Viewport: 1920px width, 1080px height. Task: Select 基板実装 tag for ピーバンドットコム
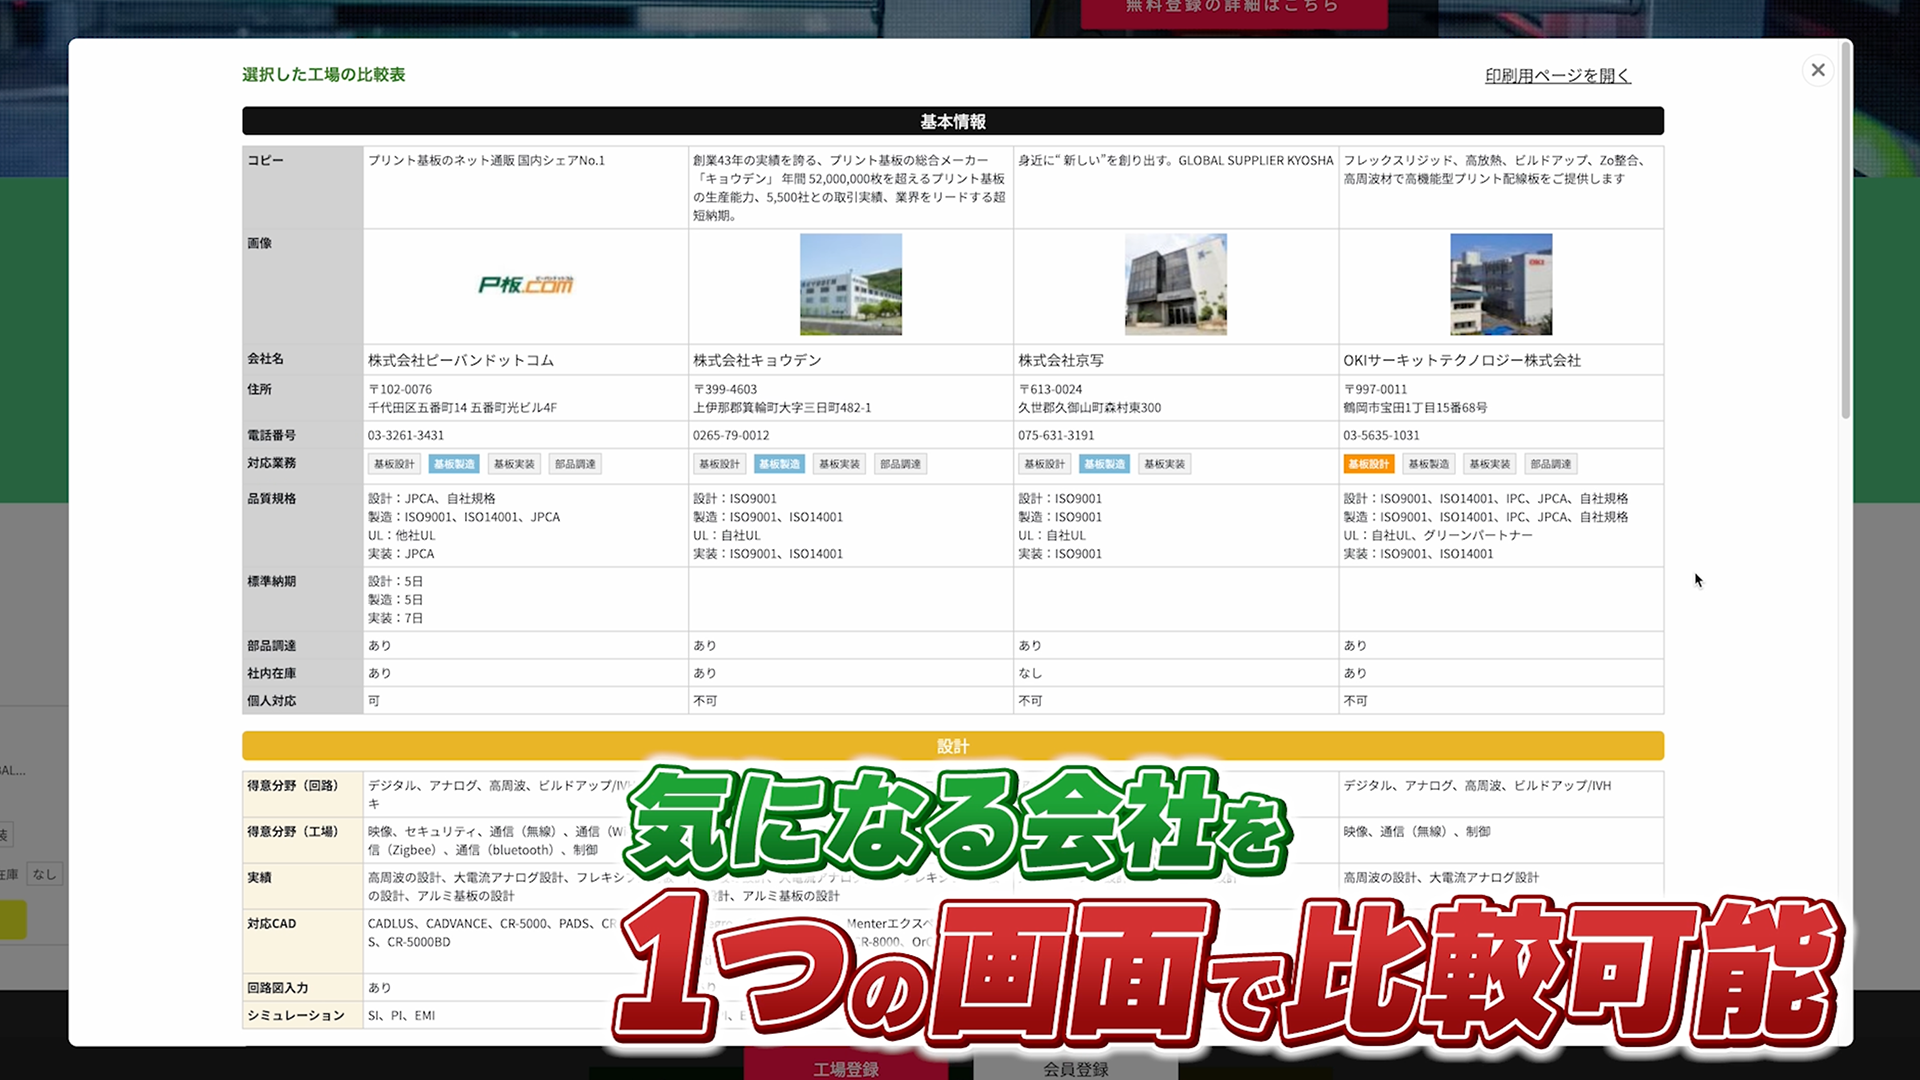pyautogui.click(x=514, y=464)
